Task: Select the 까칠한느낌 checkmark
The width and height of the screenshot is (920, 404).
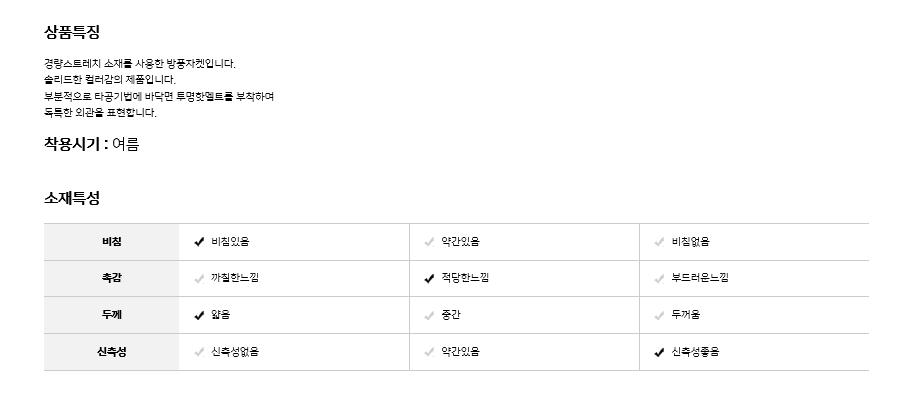Action: pyautogui.click(x=199, y=278)
